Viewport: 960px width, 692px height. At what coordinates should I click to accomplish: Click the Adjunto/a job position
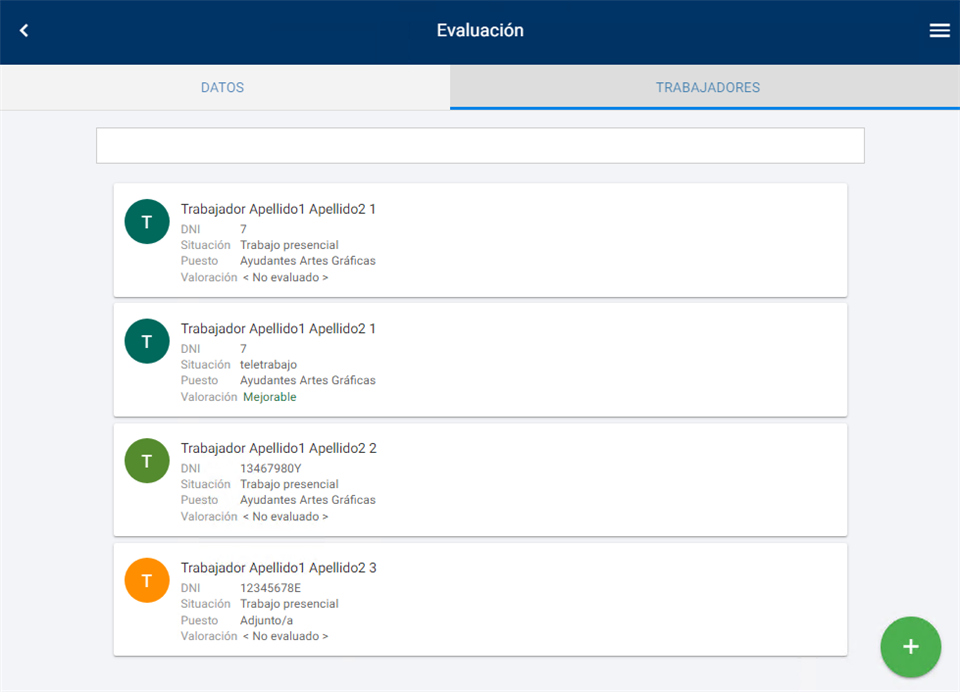pyautogui.click(x=266, y=620)
